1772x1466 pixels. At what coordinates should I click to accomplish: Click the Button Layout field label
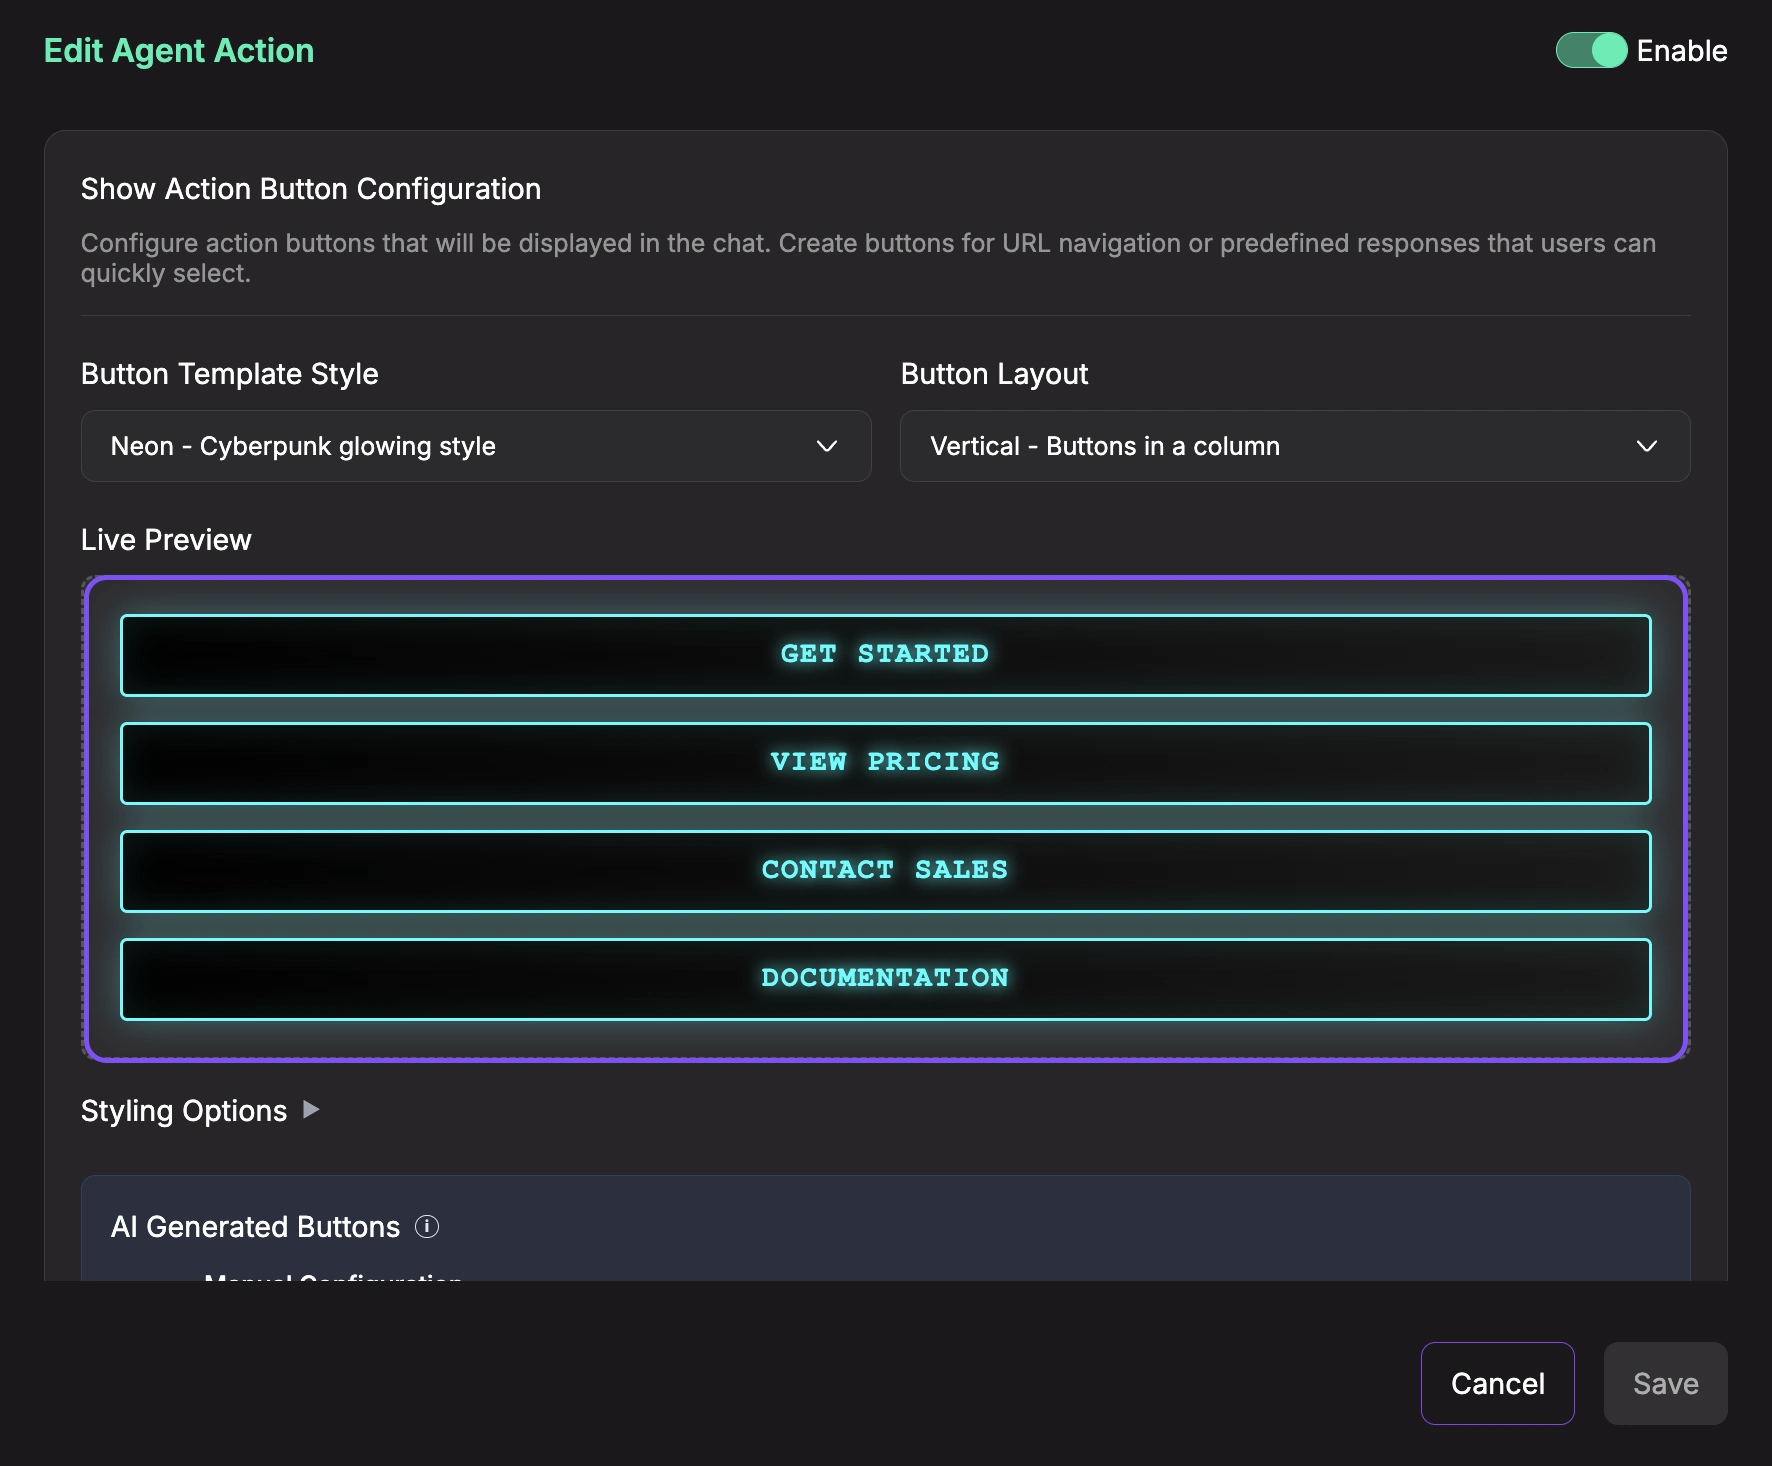[994, 374]
